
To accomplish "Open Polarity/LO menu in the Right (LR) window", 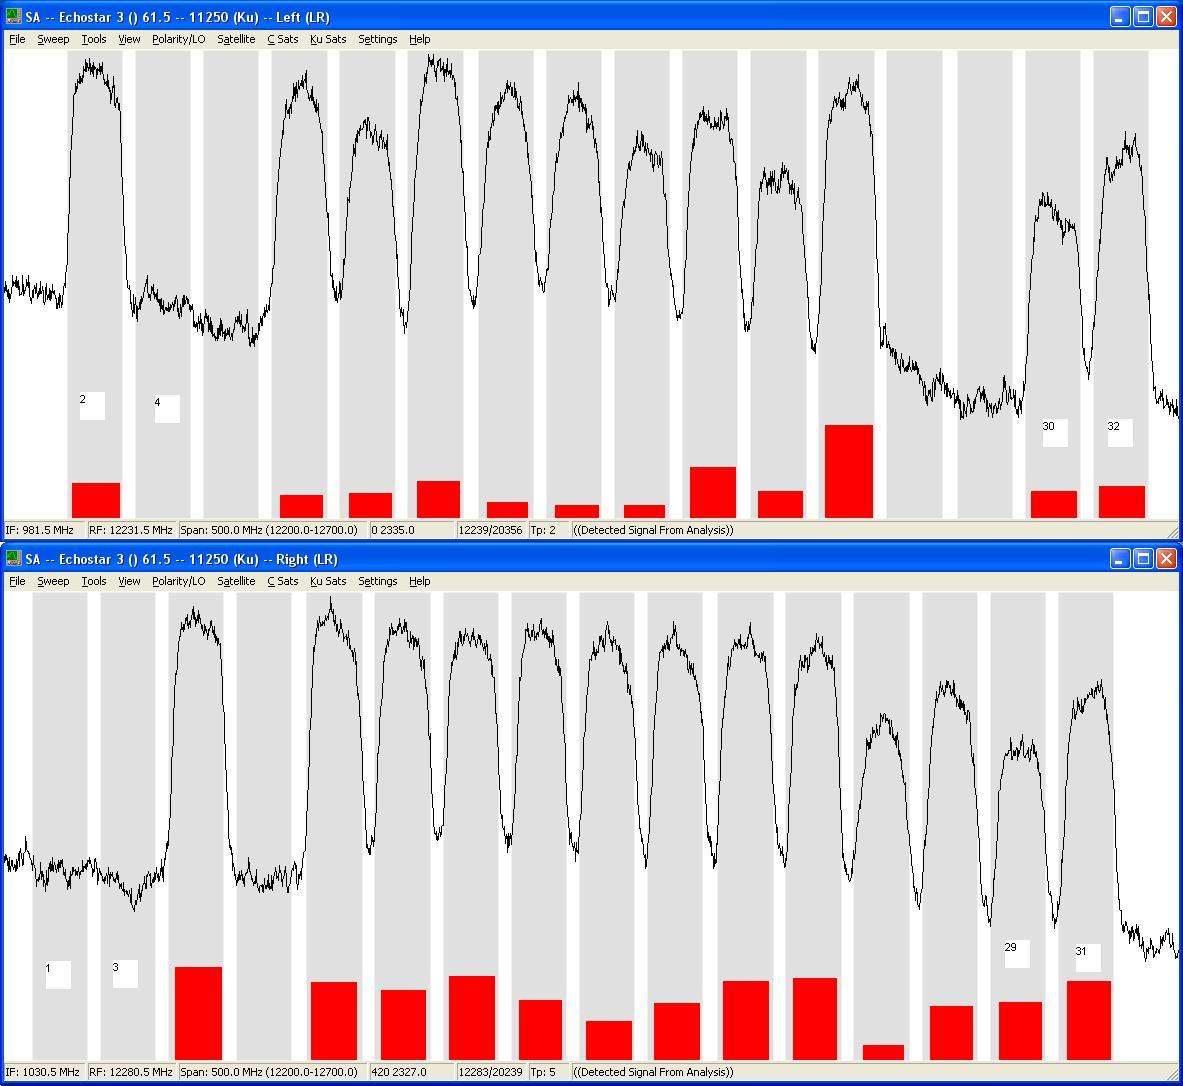I will 178,581.
